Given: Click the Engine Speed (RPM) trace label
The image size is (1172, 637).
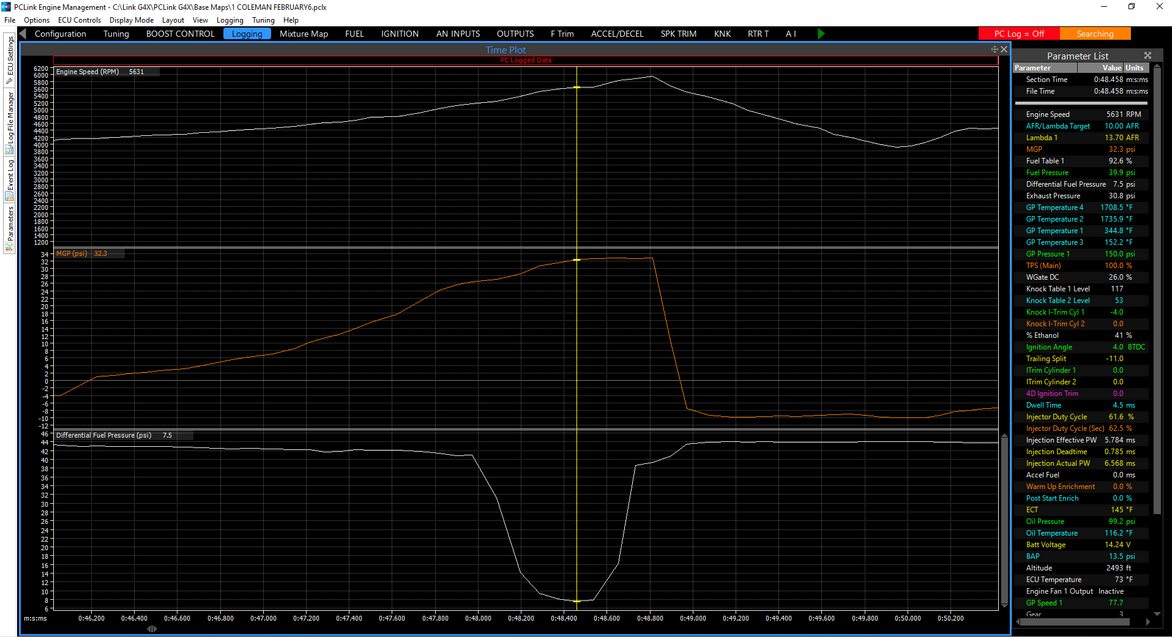Looking at the screenshot, I should coord(87,72).
